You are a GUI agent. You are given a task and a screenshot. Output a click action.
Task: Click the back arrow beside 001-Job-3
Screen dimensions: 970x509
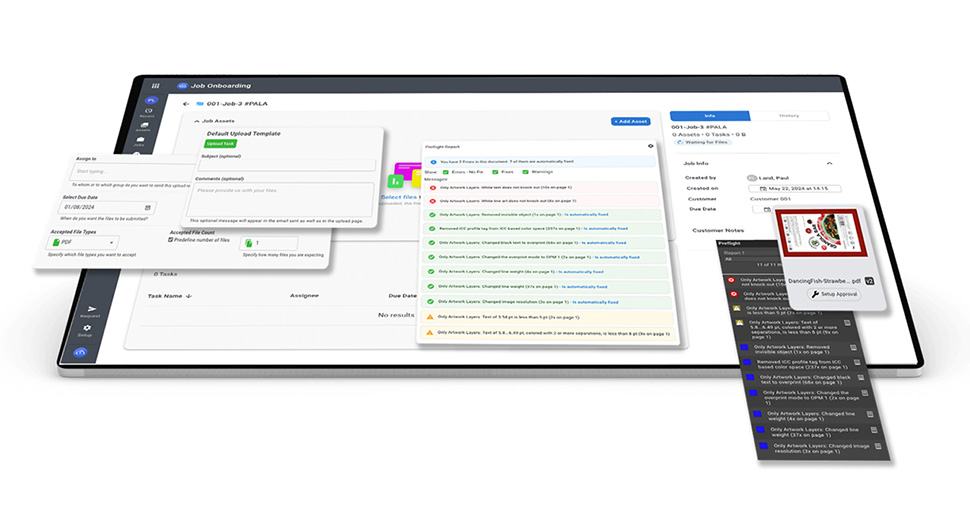coord(186,103)
